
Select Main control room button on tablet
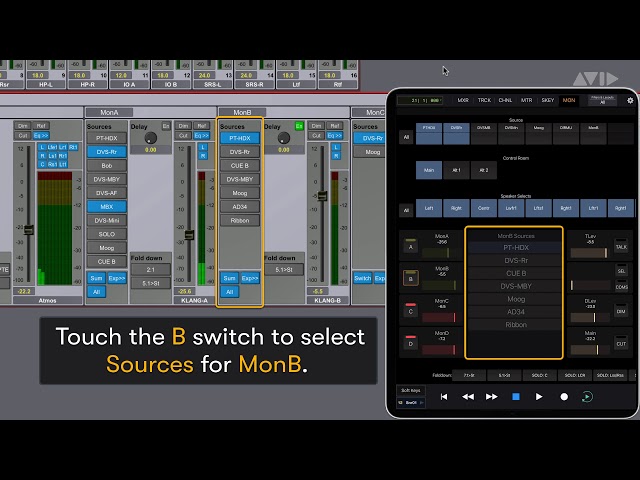point(429,170)
